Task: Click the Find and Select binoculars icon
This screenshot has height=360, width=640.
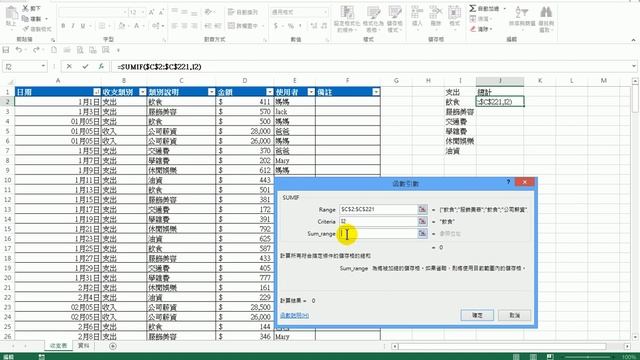Action: click(546, 12)
